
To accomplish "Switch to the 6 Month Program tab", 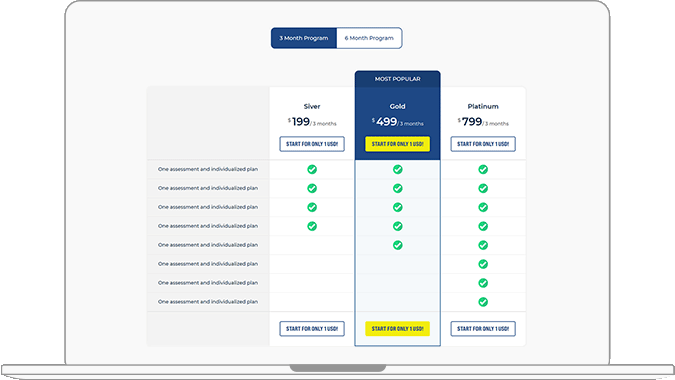I will (x=369, y=38).
